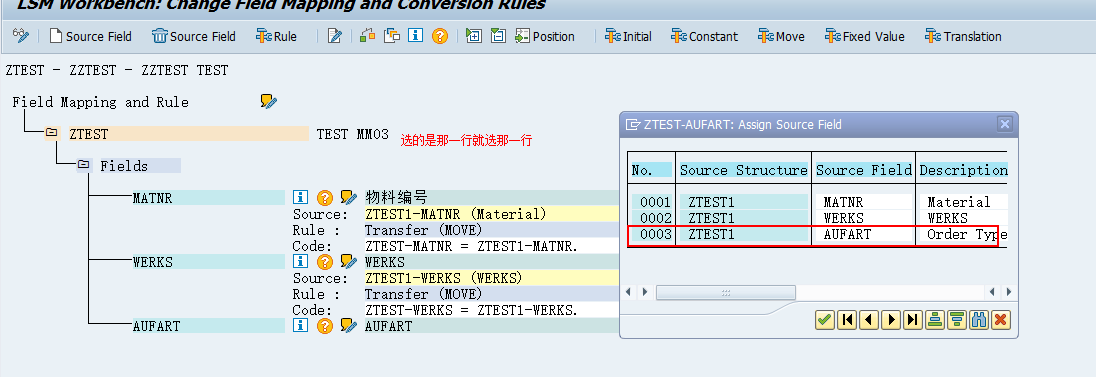The image size is (1096, 377).
Task: Click the Source Field column header in dialog
Action: click(864, 170)
